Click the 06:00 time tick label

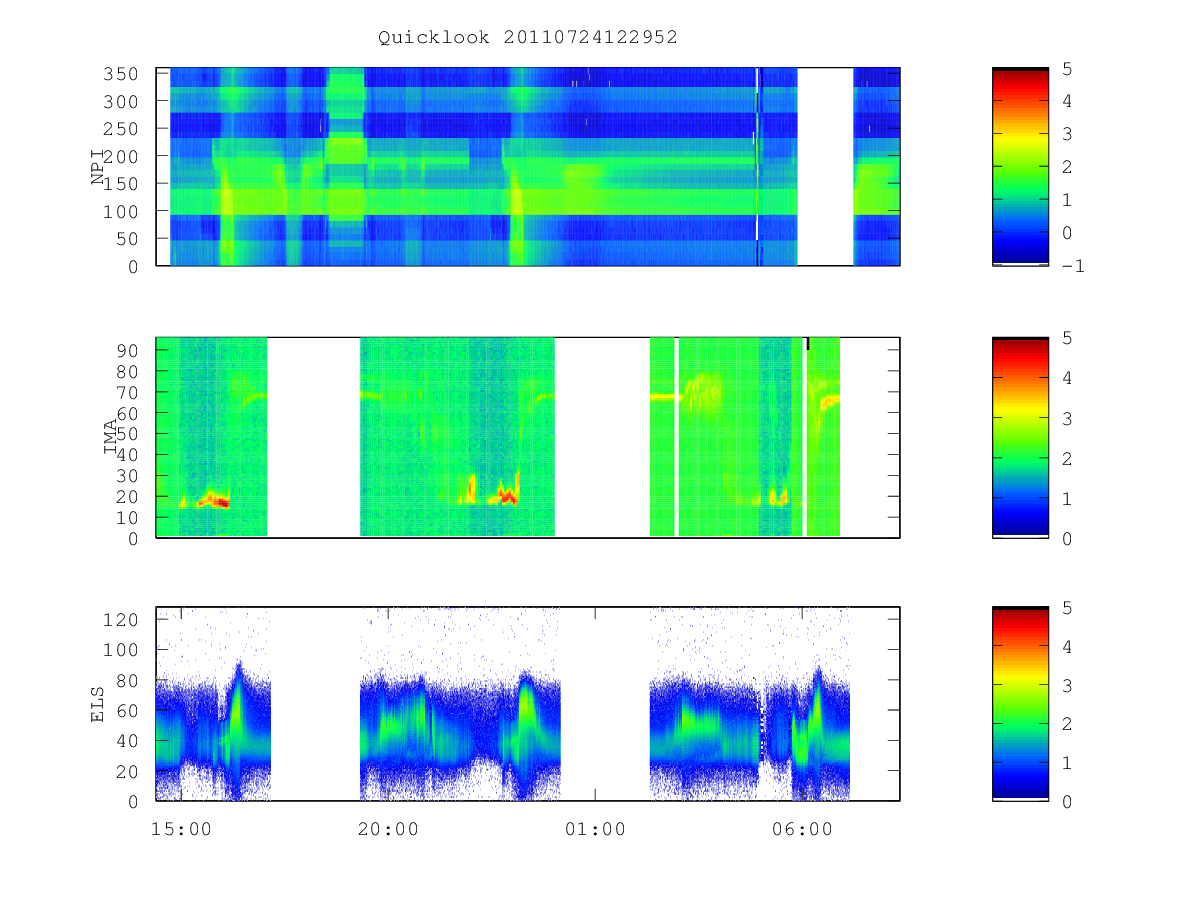(802, 829)
